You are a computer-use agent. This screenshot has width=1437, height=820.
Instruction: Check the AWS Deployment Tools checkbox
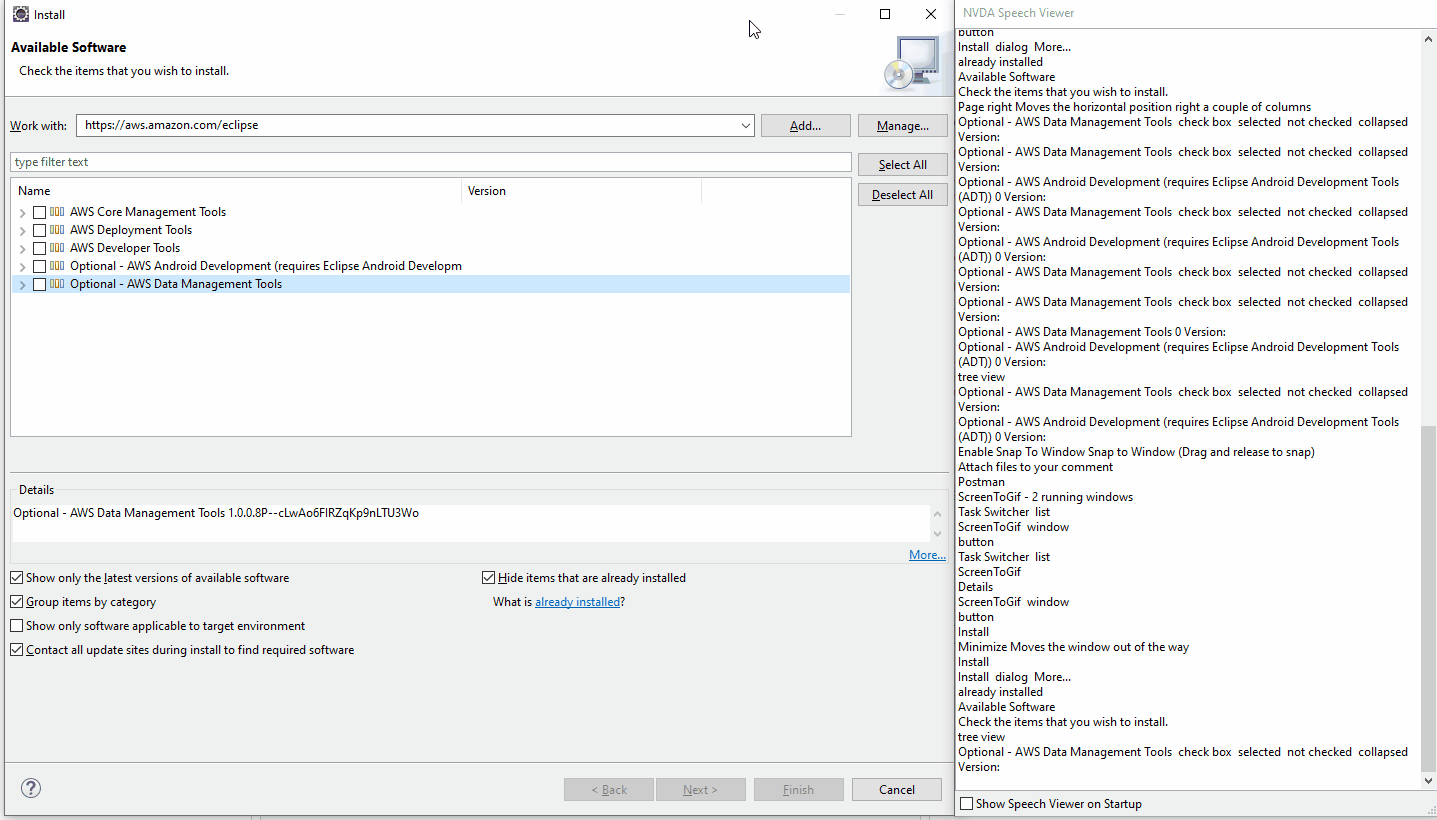point(39,230)
